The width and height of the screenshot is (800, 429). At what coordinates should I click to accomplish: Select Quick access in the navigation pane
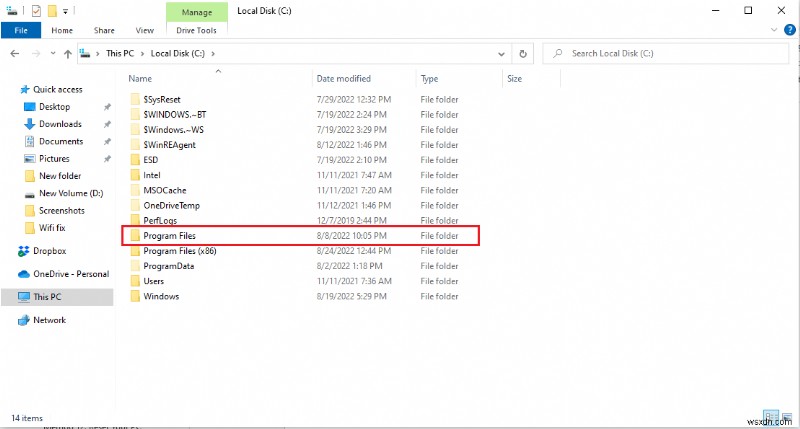(57, 89)
